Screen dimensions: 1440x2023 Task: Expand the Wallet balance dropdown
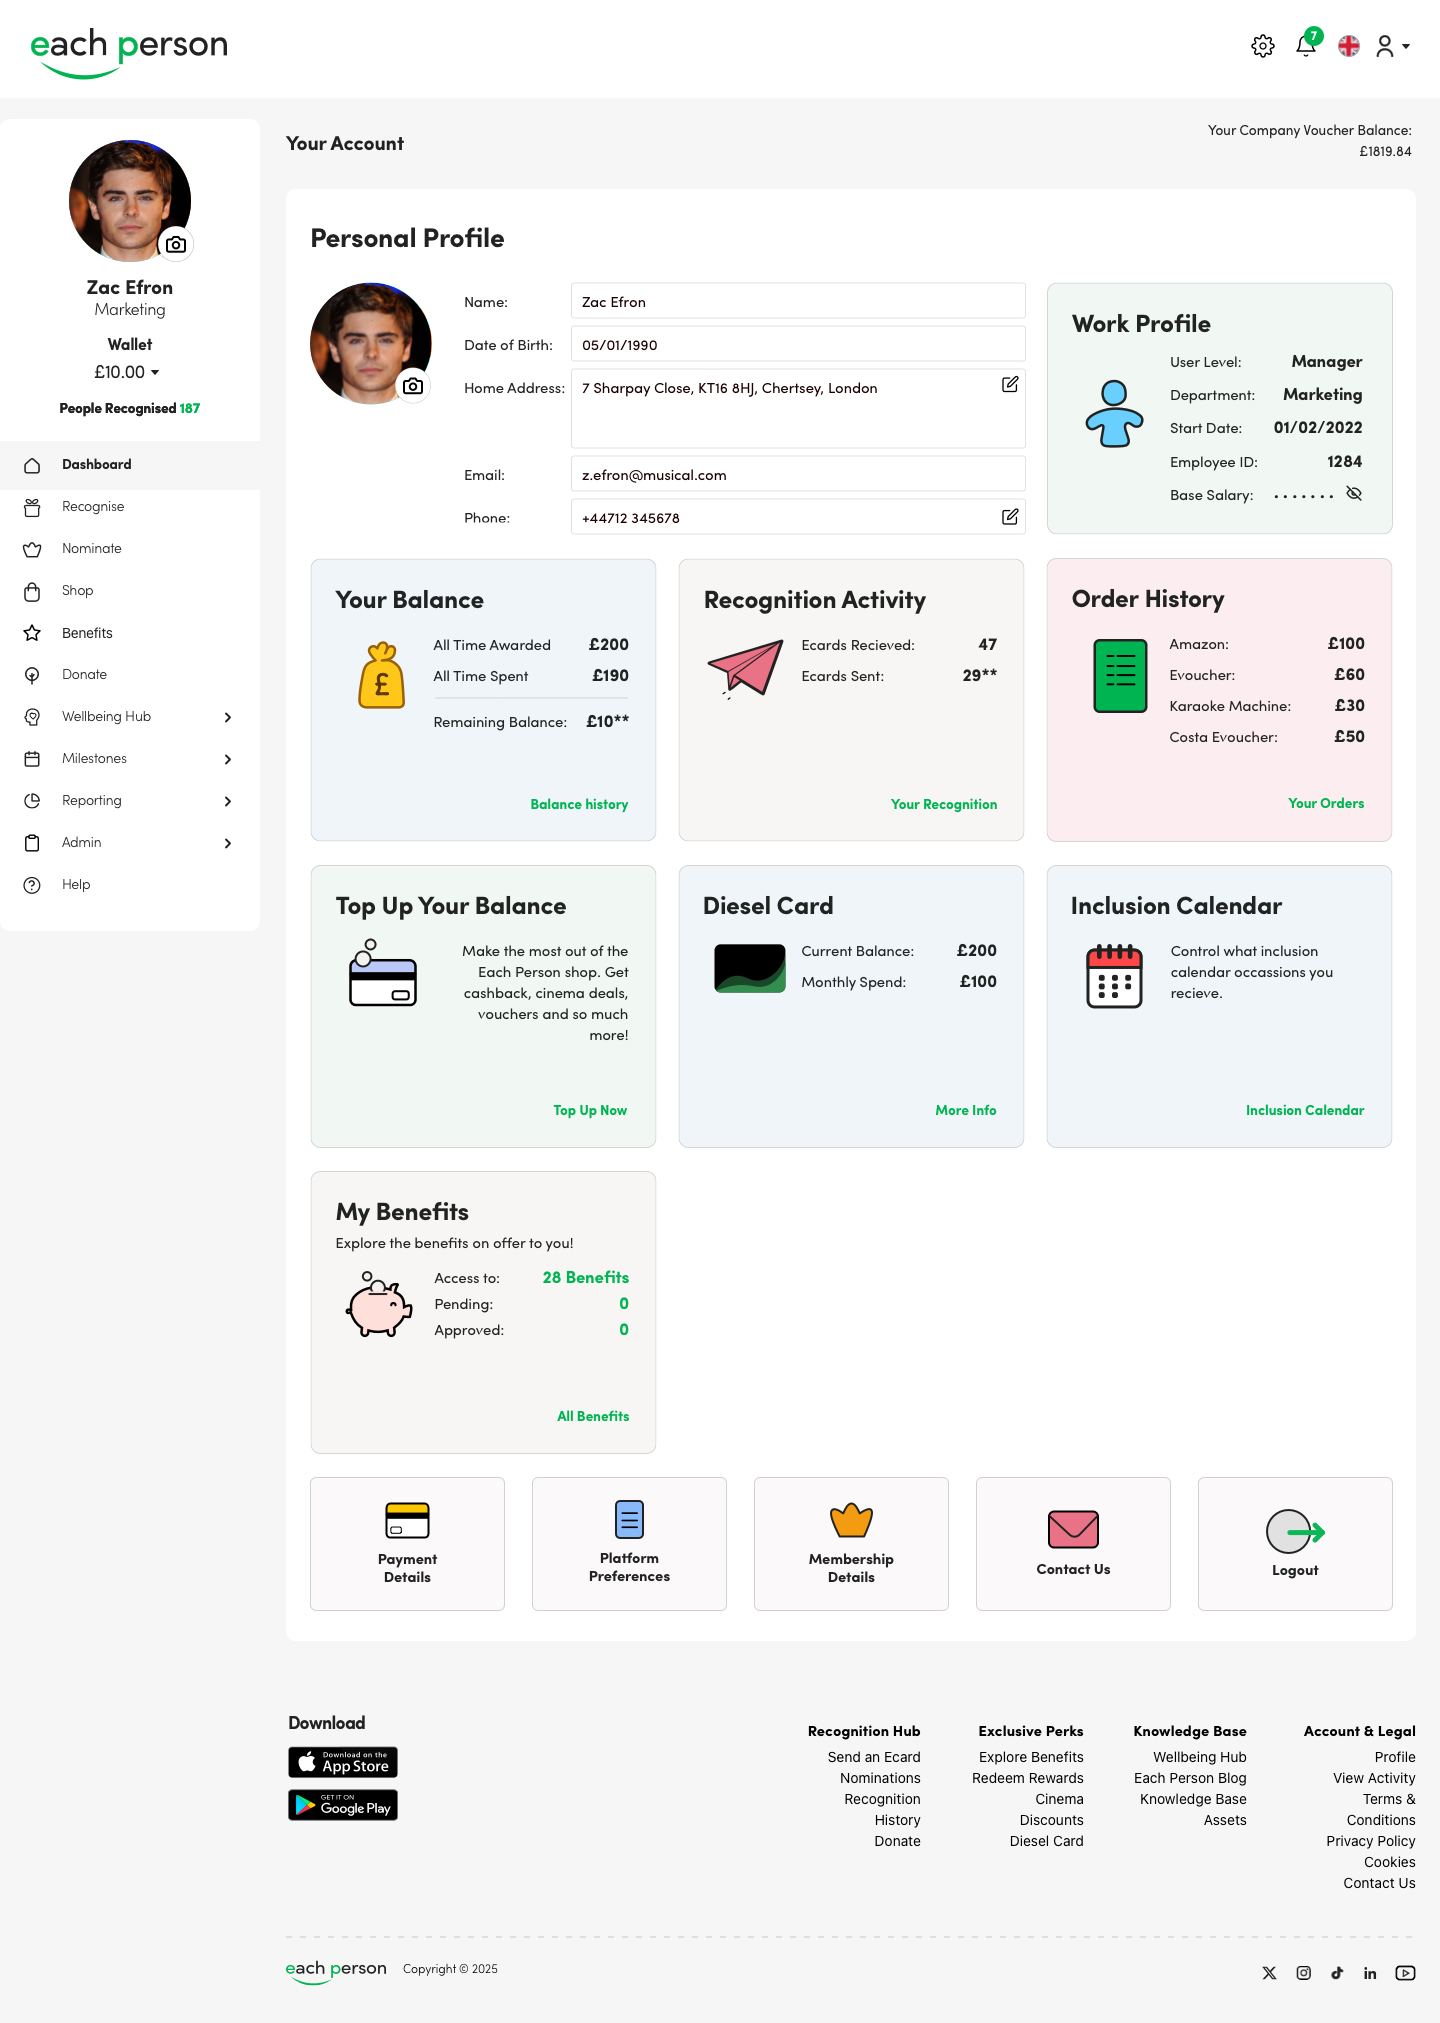(x=155, y=373)
